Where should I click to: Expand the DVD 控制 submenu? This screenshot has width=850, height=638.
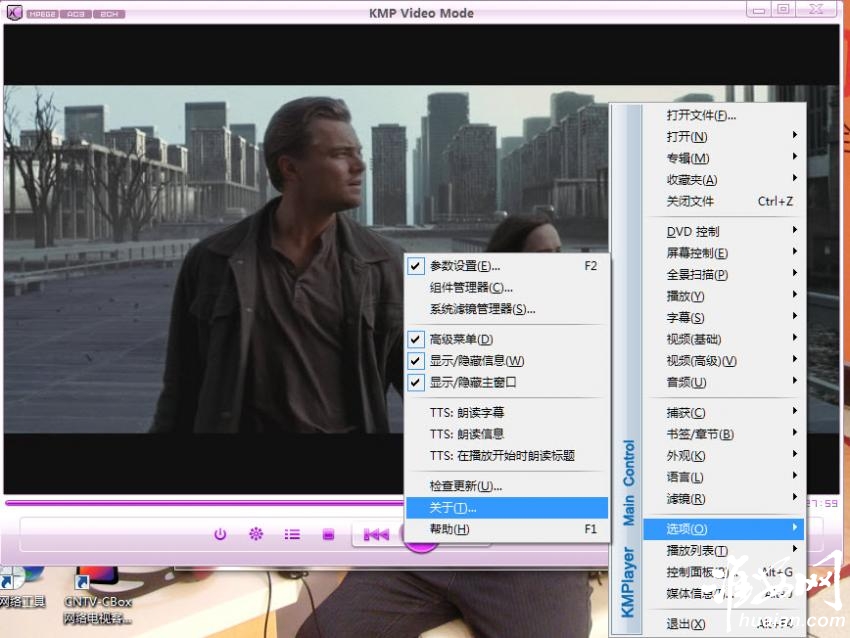692,231
